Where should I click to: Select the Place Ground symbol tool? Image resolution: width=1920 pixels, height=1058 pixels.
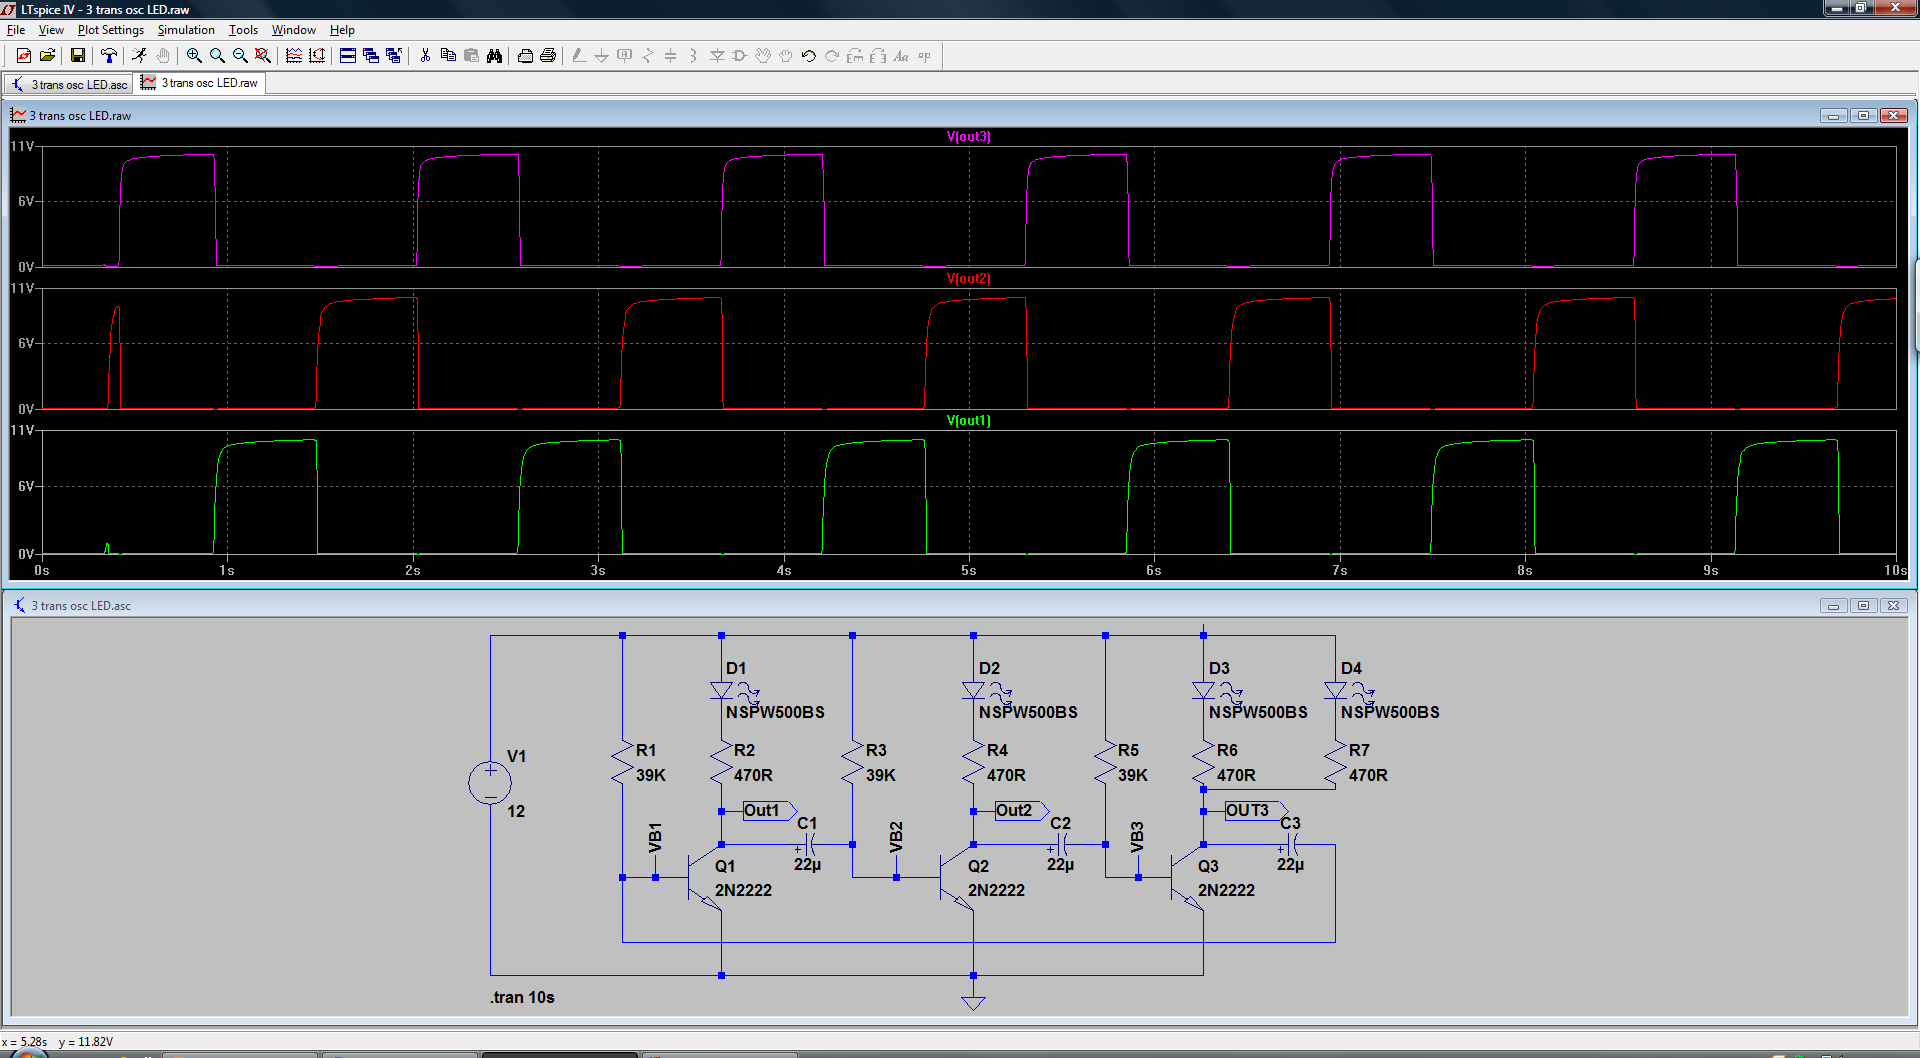coord(601,56)
